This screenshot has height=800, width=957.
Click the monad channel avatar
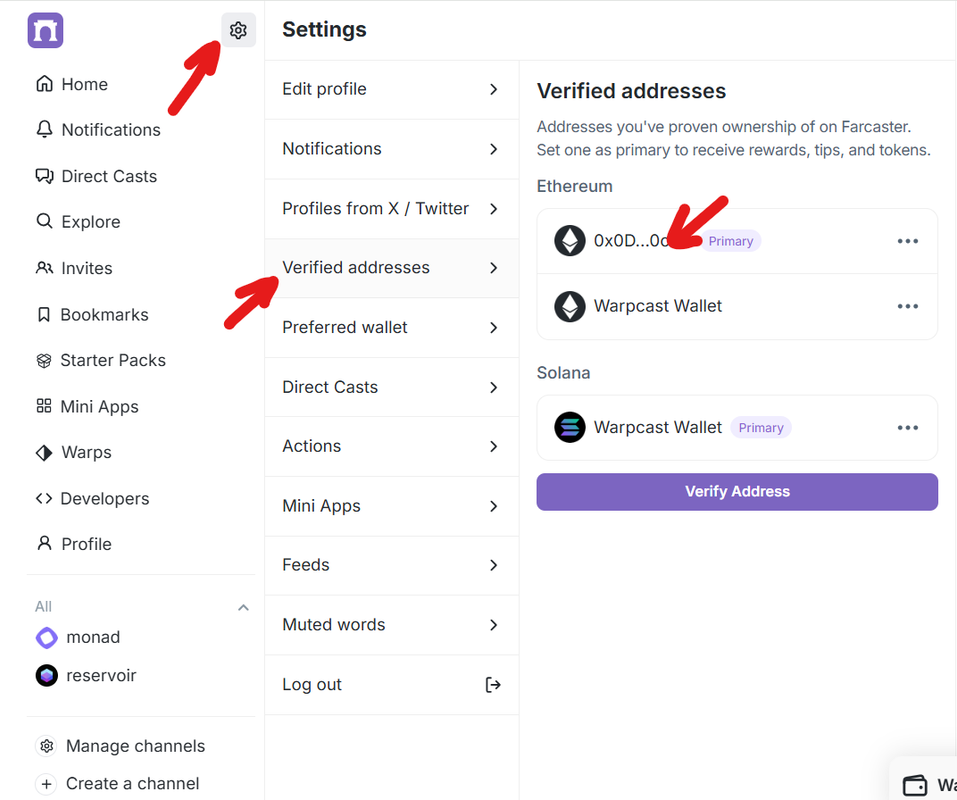click(46, 637)
